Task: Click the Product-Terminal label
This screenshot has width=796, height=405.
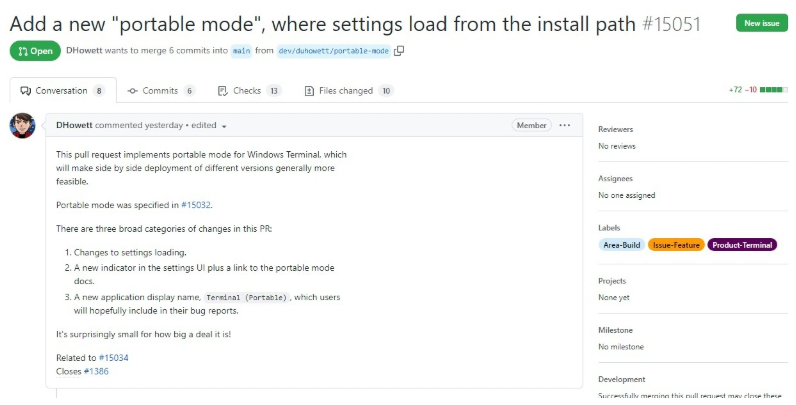Action: (742, 245)
